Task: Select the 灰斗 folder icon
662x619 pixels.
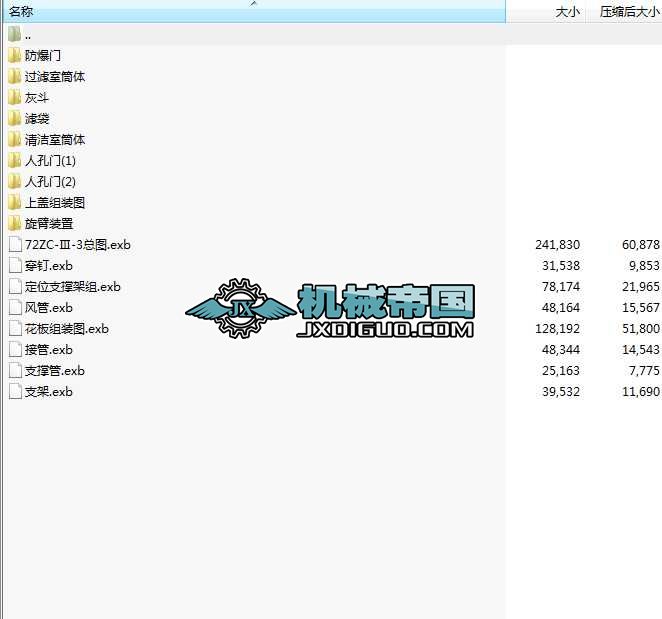Action: tap(14, 98)
